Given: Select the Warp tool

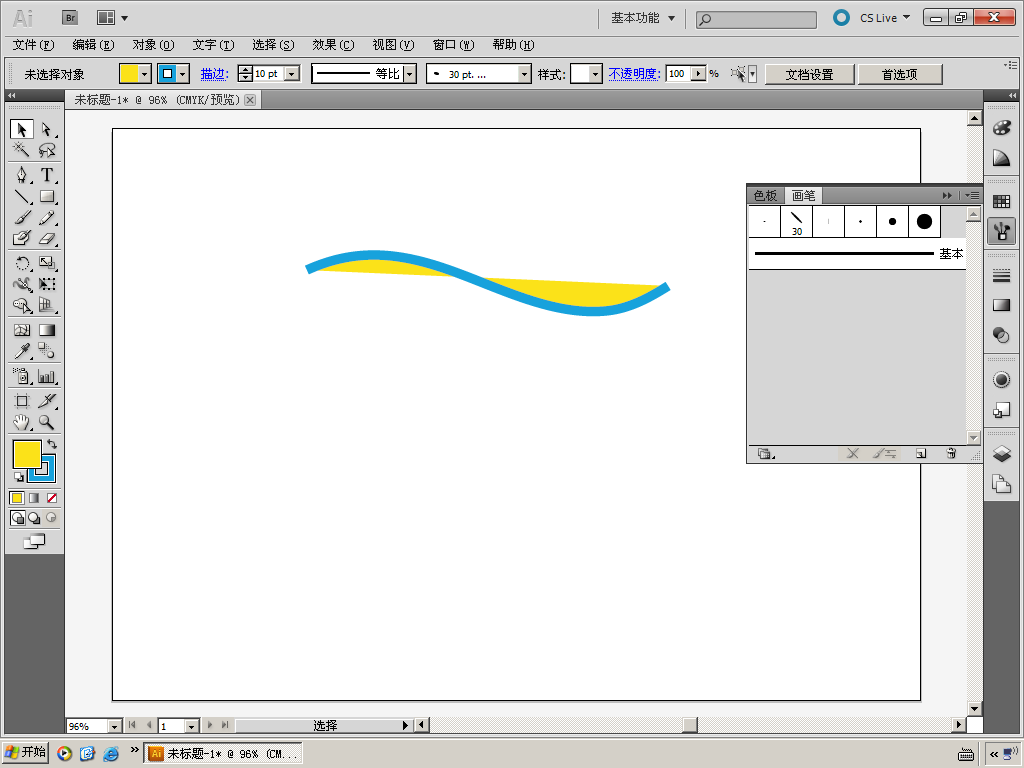Looking at the screenshot, I should point(22,284).
